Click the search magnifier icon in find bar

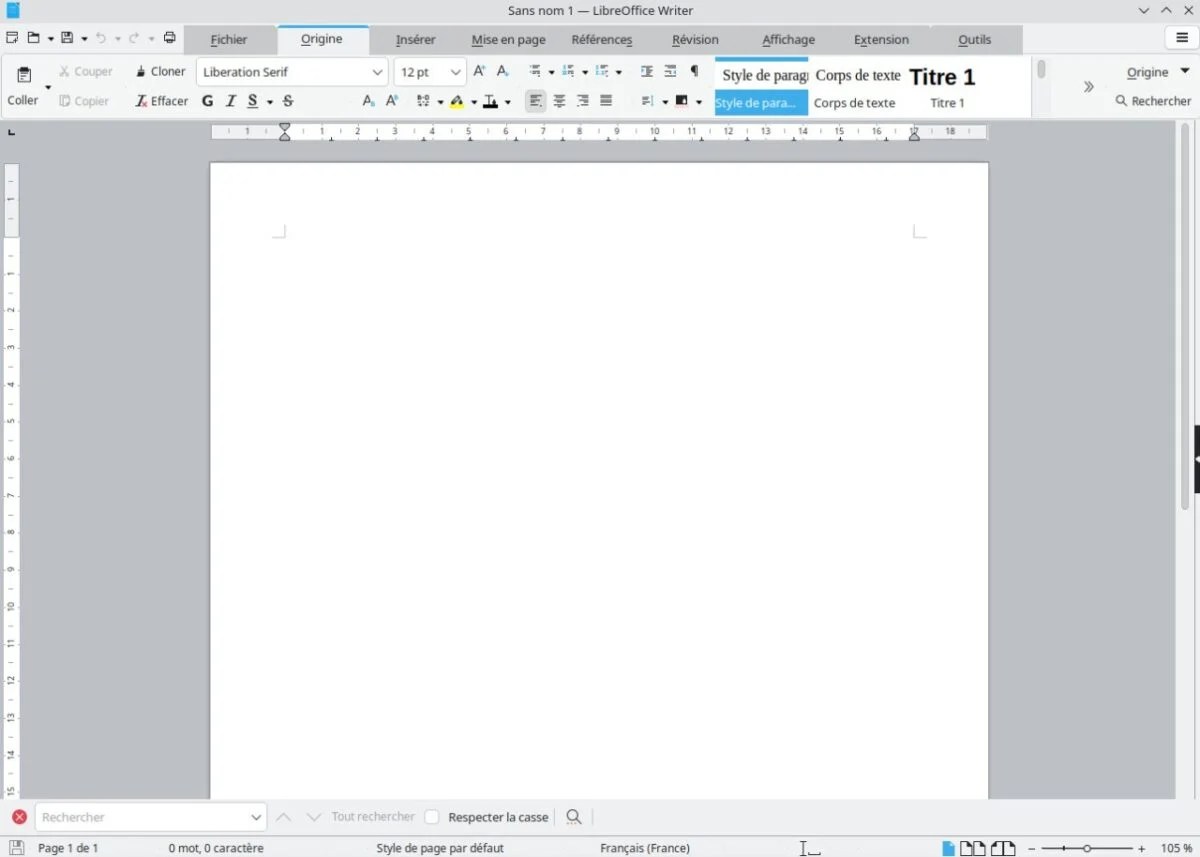[x=574, y=817]
